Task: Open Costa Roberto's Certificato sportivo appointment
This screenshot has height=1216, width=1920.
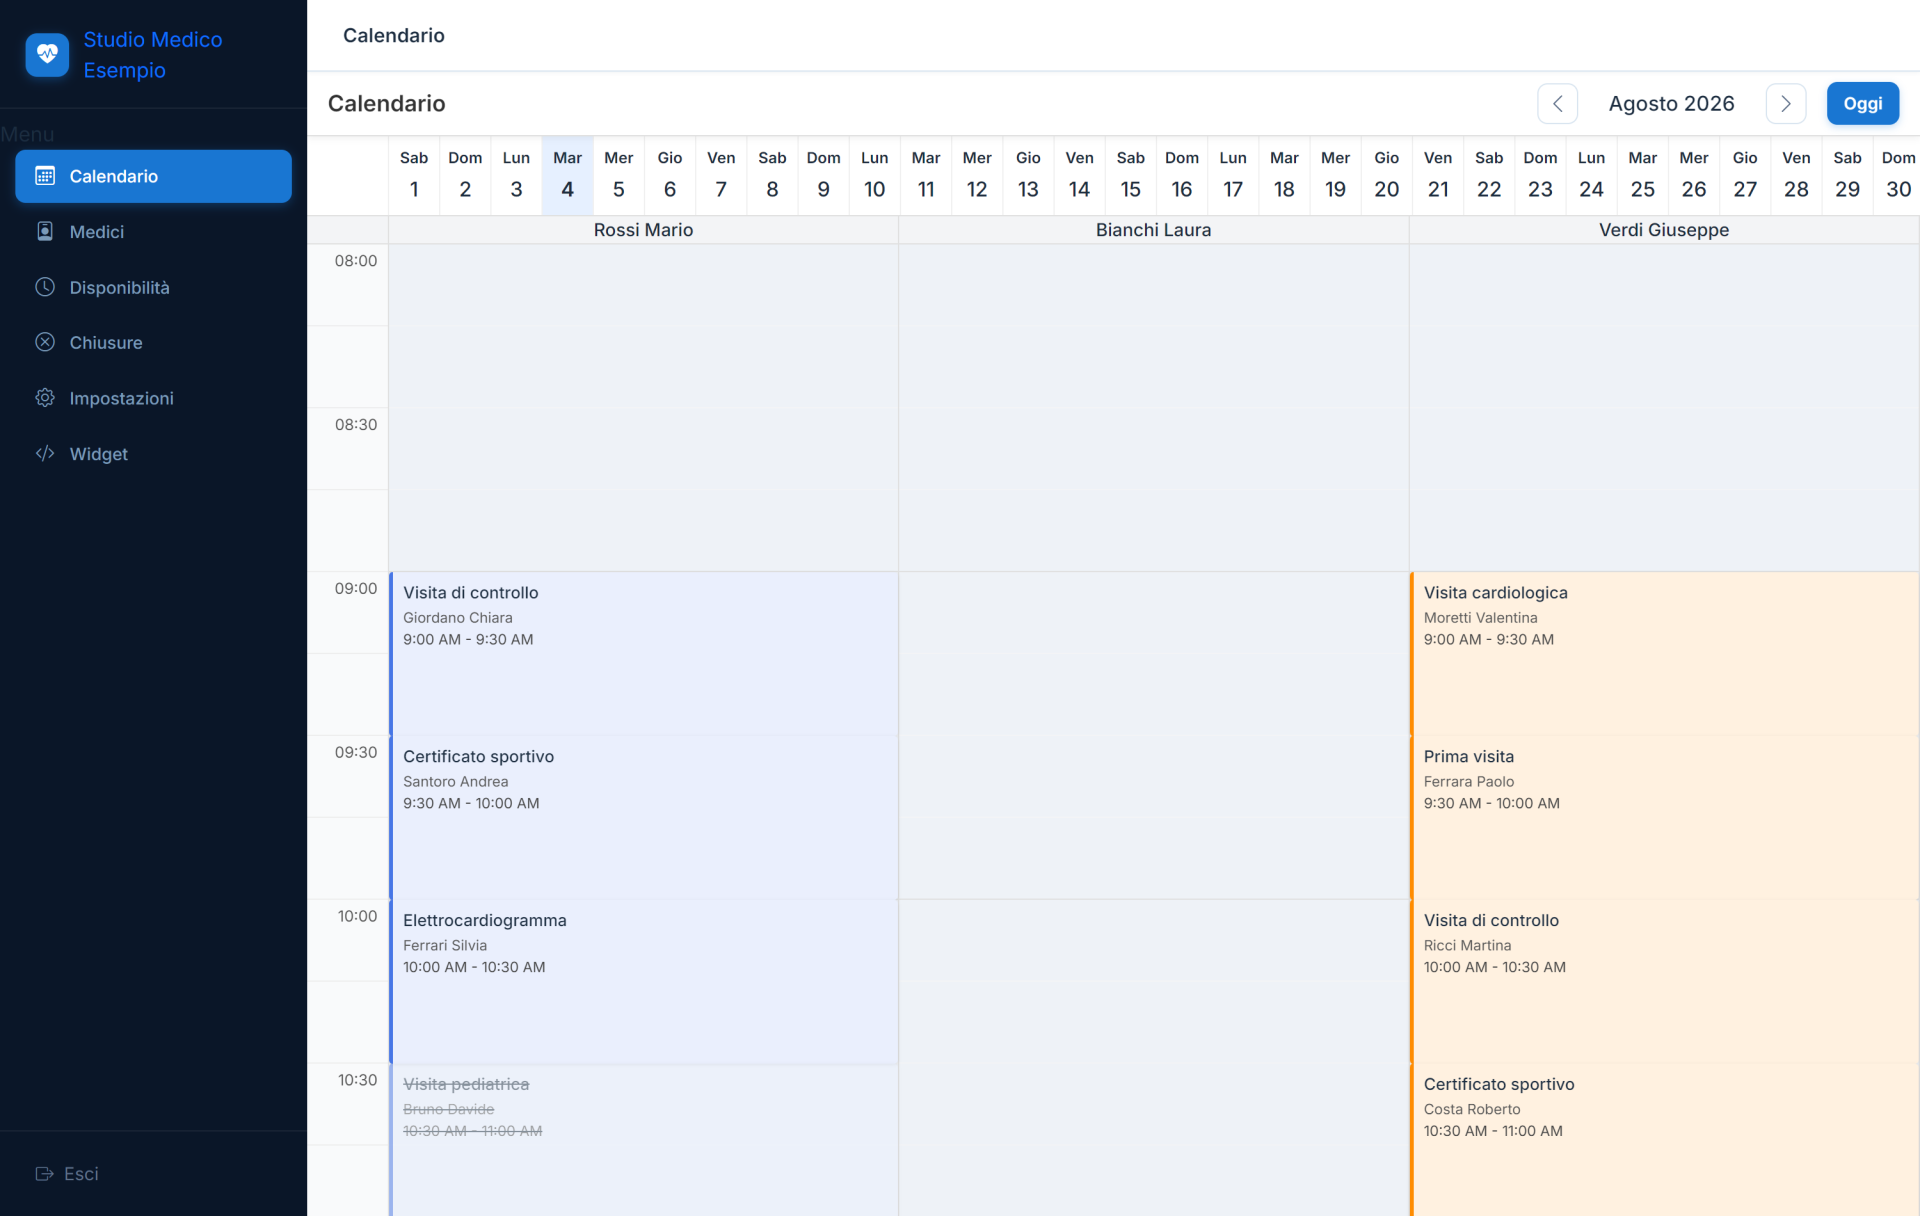Action: click(1664, 1140)
